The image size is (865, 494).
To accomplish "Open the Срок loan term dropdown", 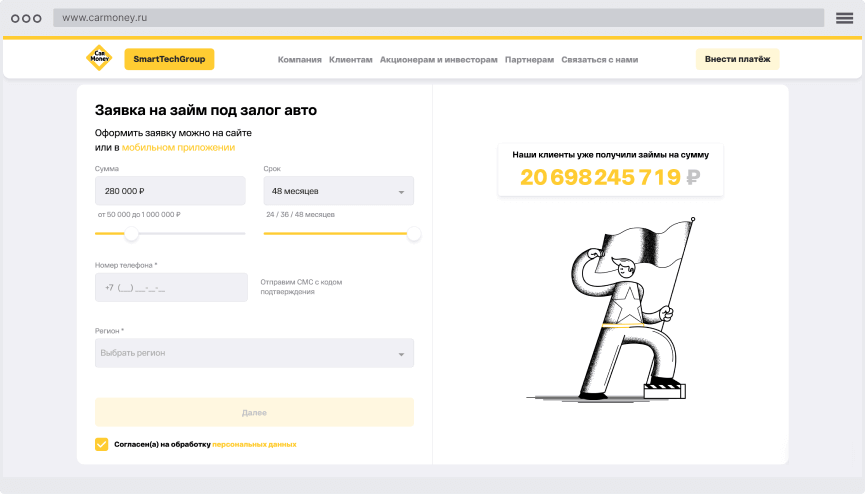I will [338, 191].
